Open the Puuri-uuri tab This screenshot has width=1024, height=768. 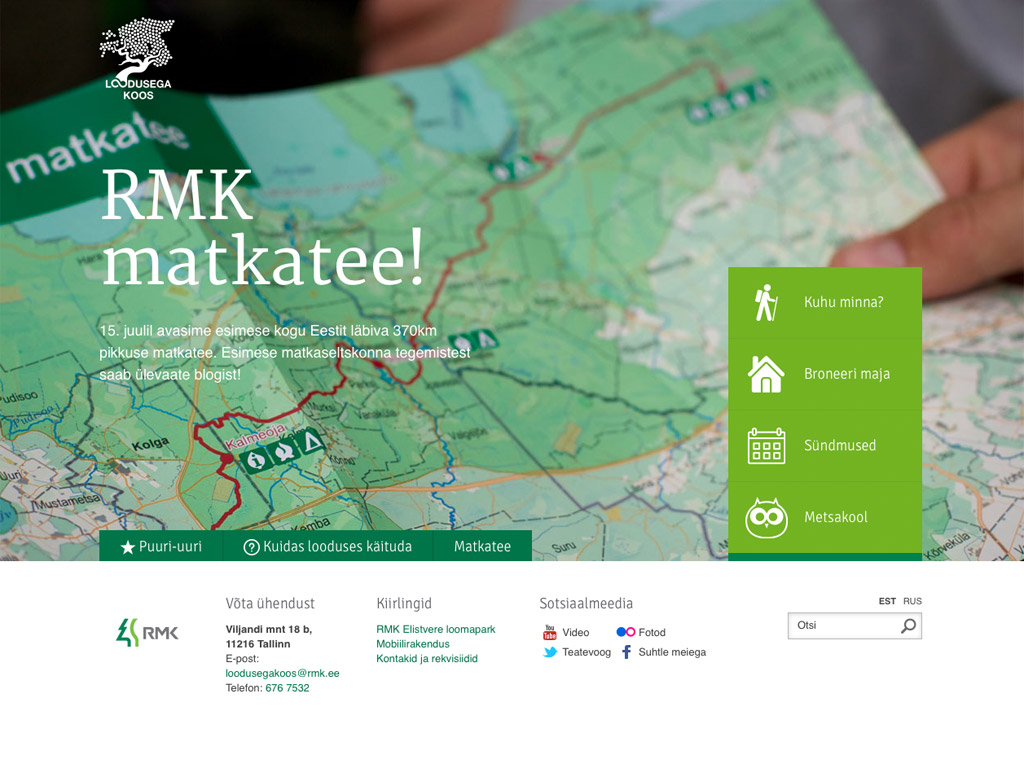(x=161, y=546)
